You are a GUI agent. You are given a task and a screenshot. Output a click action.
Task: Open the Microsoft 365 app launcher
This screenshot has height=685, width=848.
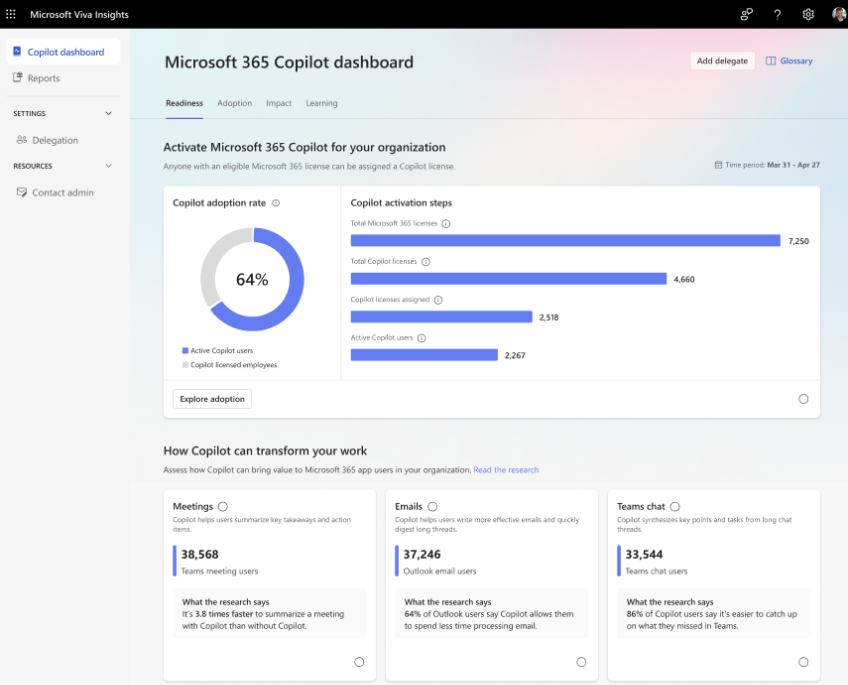coord(11,14)
